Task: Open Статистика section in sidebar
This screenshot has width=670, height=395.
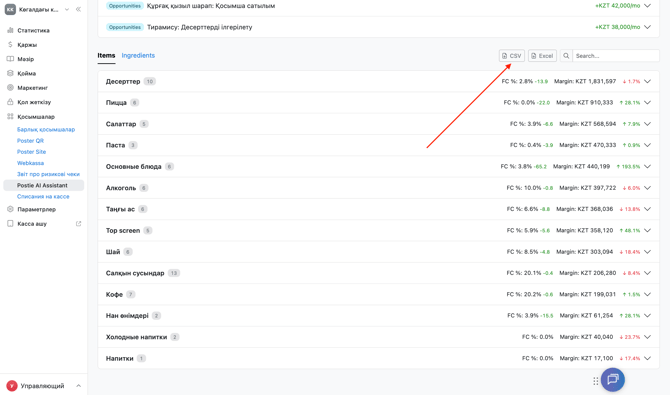Action: tap(33, 30)
